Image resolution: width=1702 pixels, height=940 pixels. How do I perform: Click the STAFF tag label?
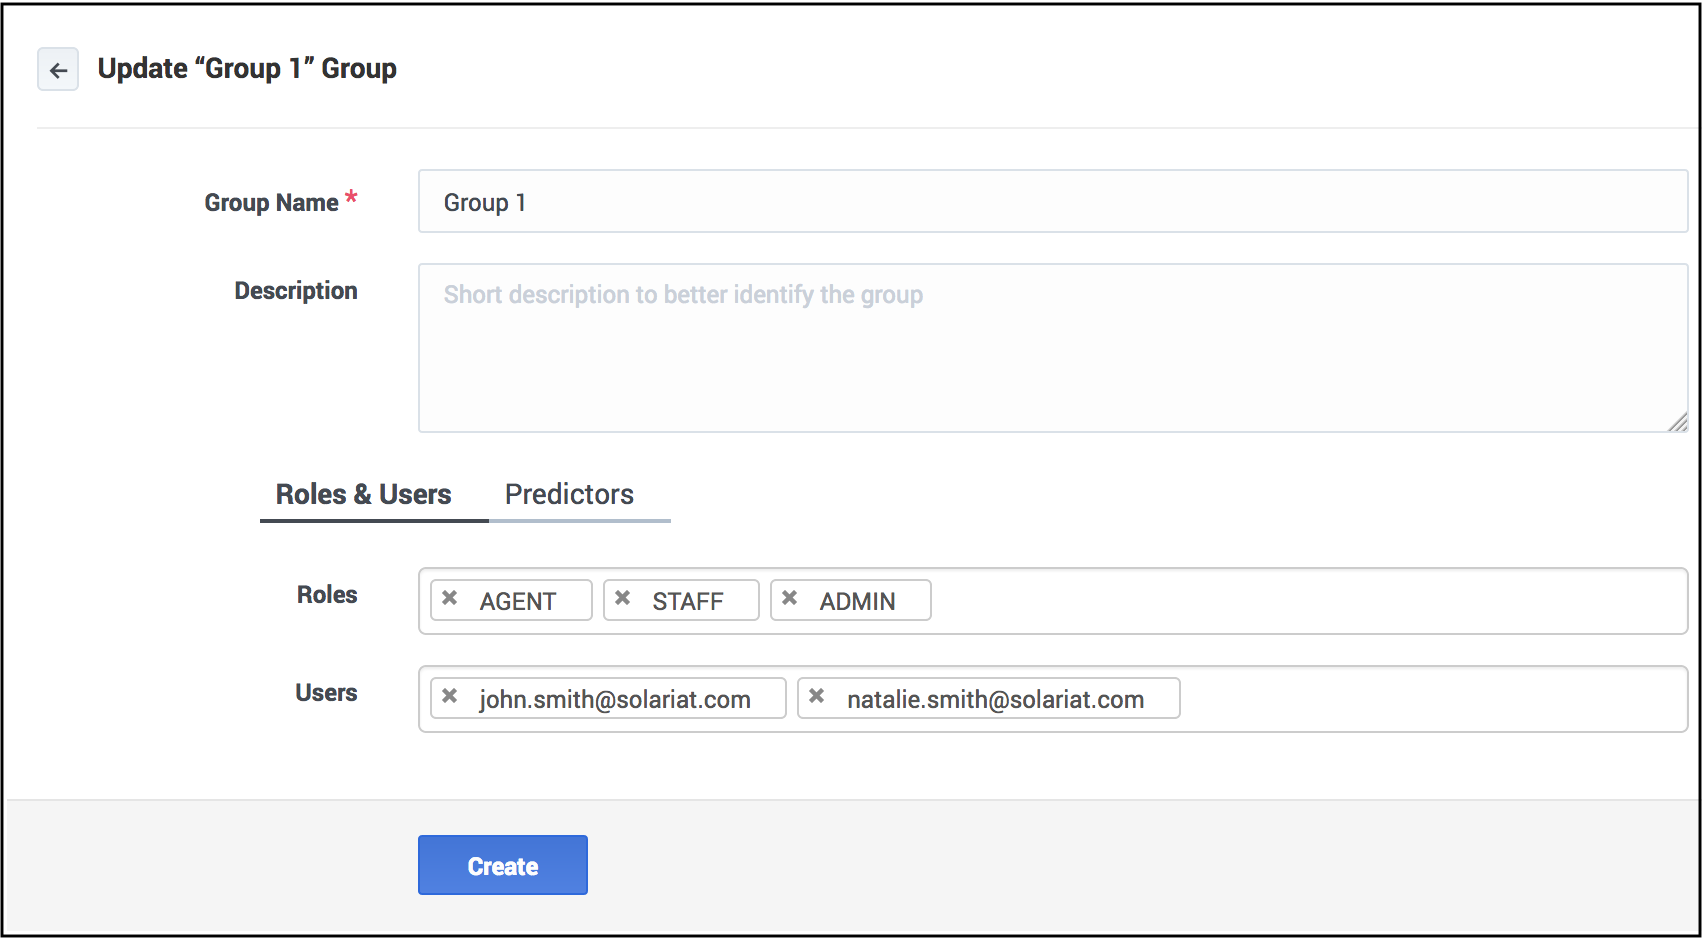coord(688,601)
